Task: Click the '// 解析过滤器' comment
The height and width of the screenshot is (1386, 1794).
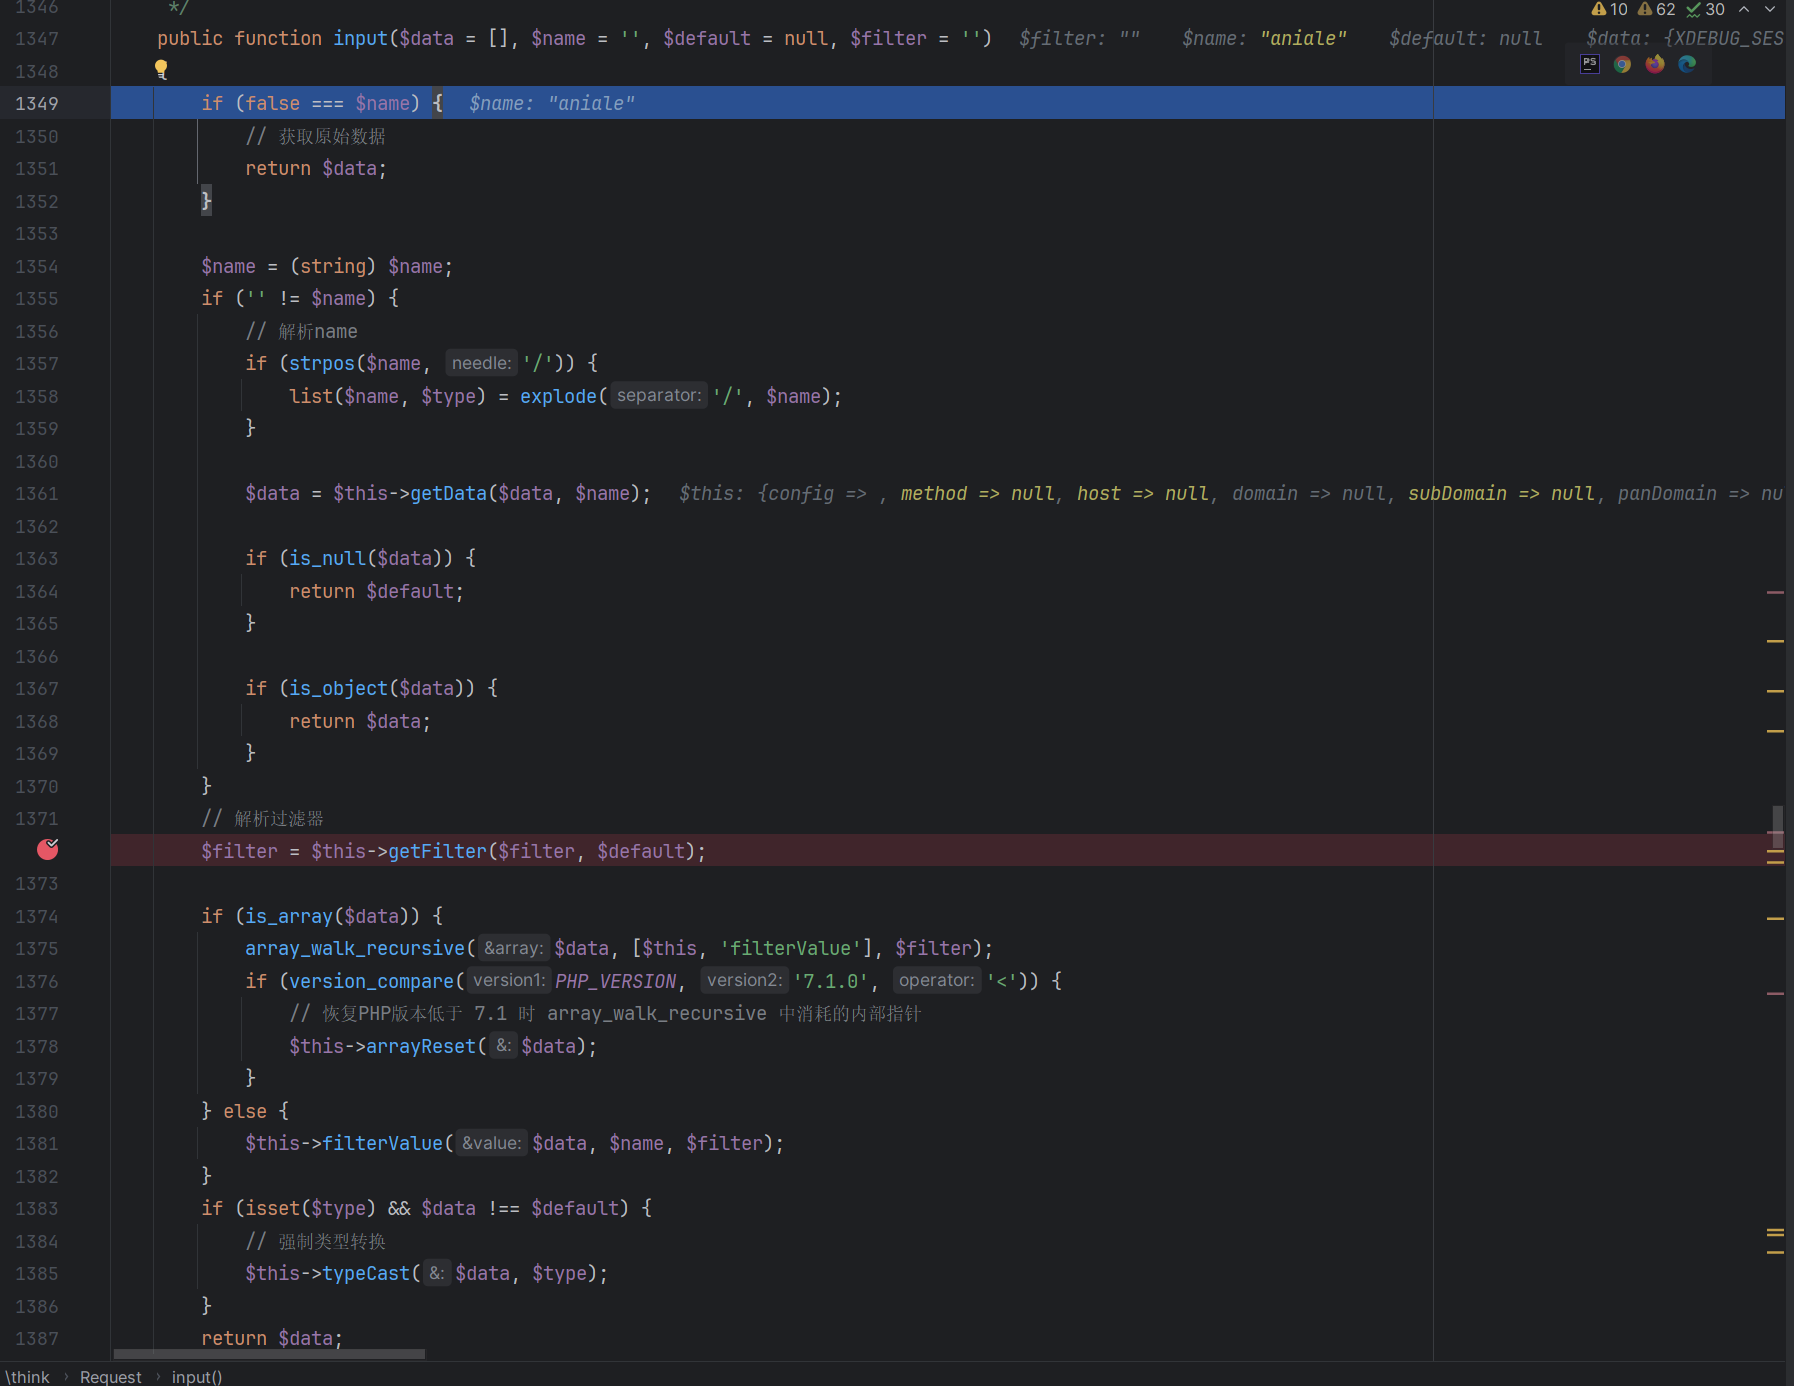Action: point(263,818)
